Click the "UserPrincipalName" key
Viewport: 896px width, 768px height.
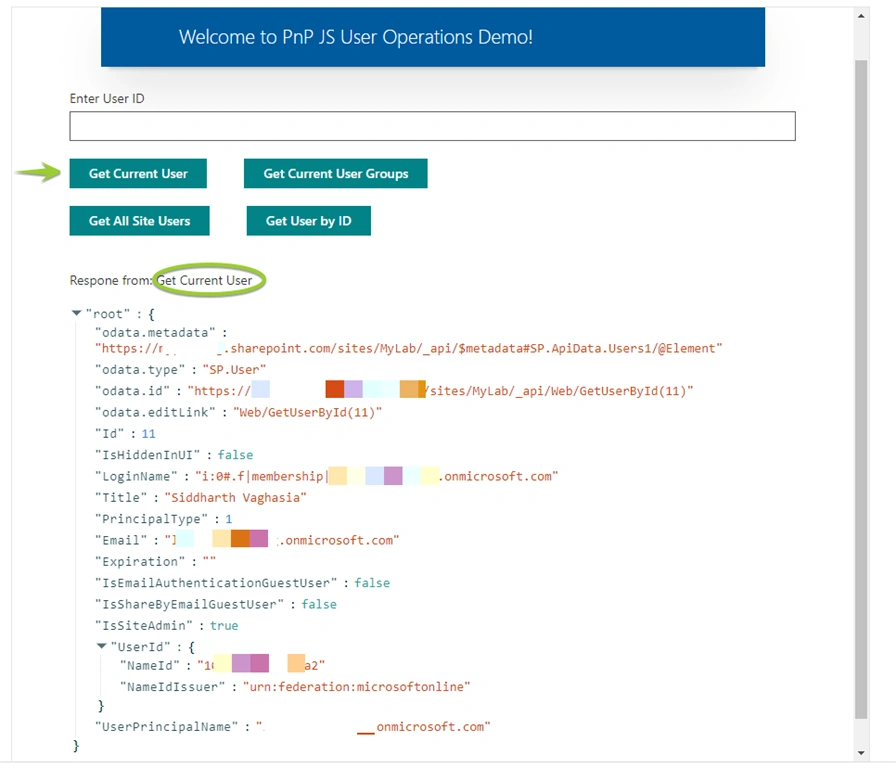166,727
